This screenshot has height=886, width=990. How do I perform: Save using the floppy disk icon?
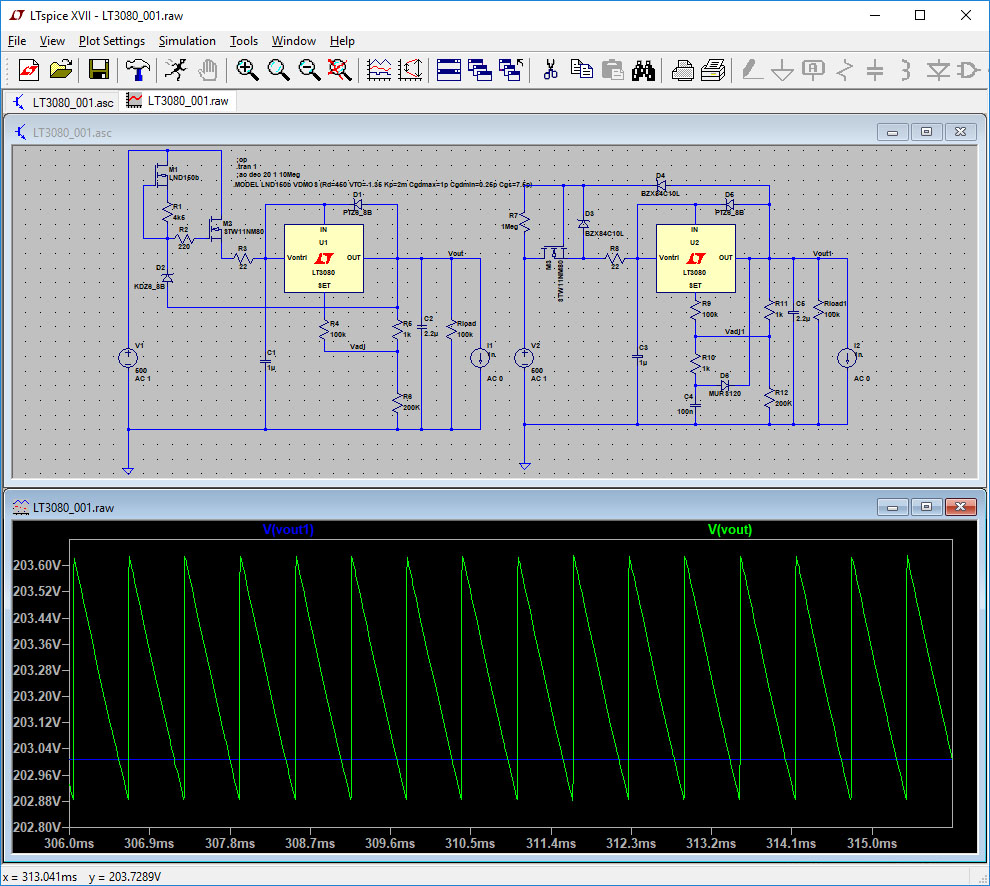(98, 69)
